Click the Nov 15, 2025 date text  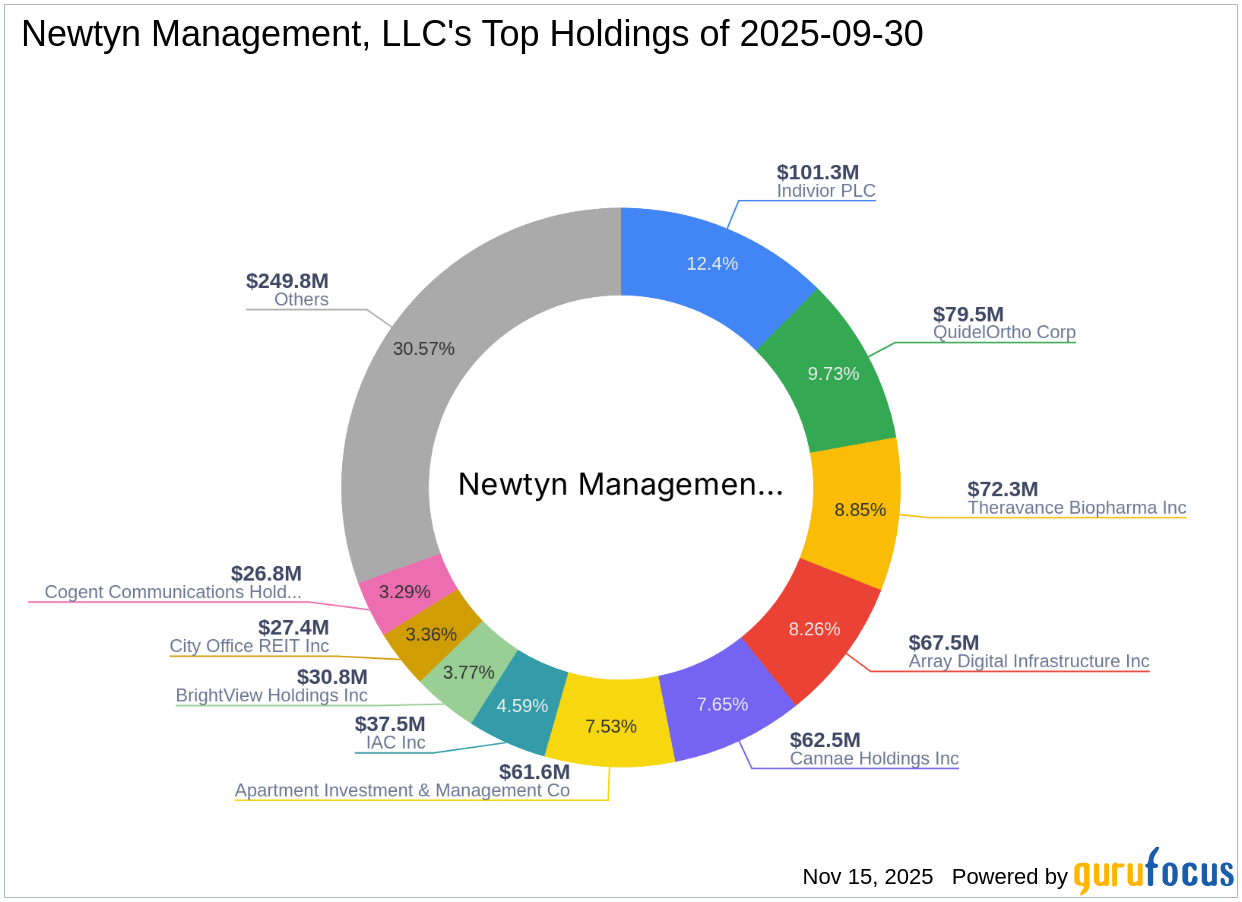(867, 877)
